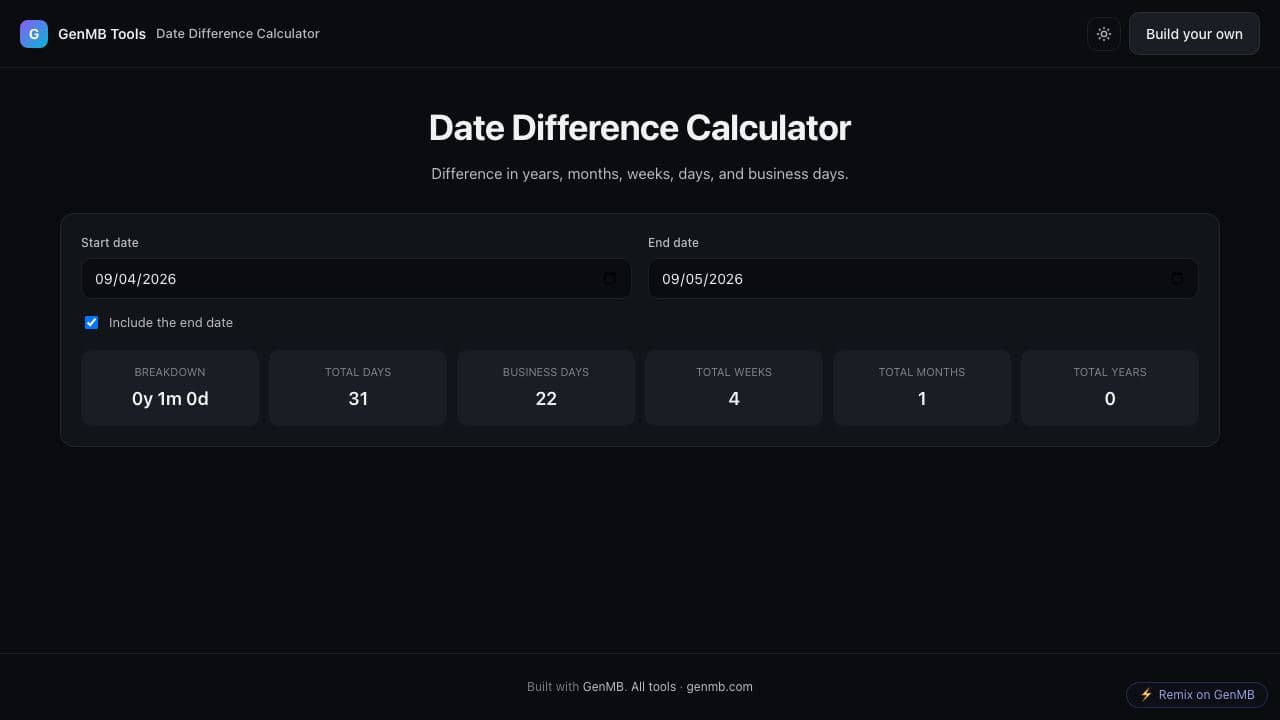Click the Total Days value 31
This screenshot has height=720, width=1280.
point(358,399)
